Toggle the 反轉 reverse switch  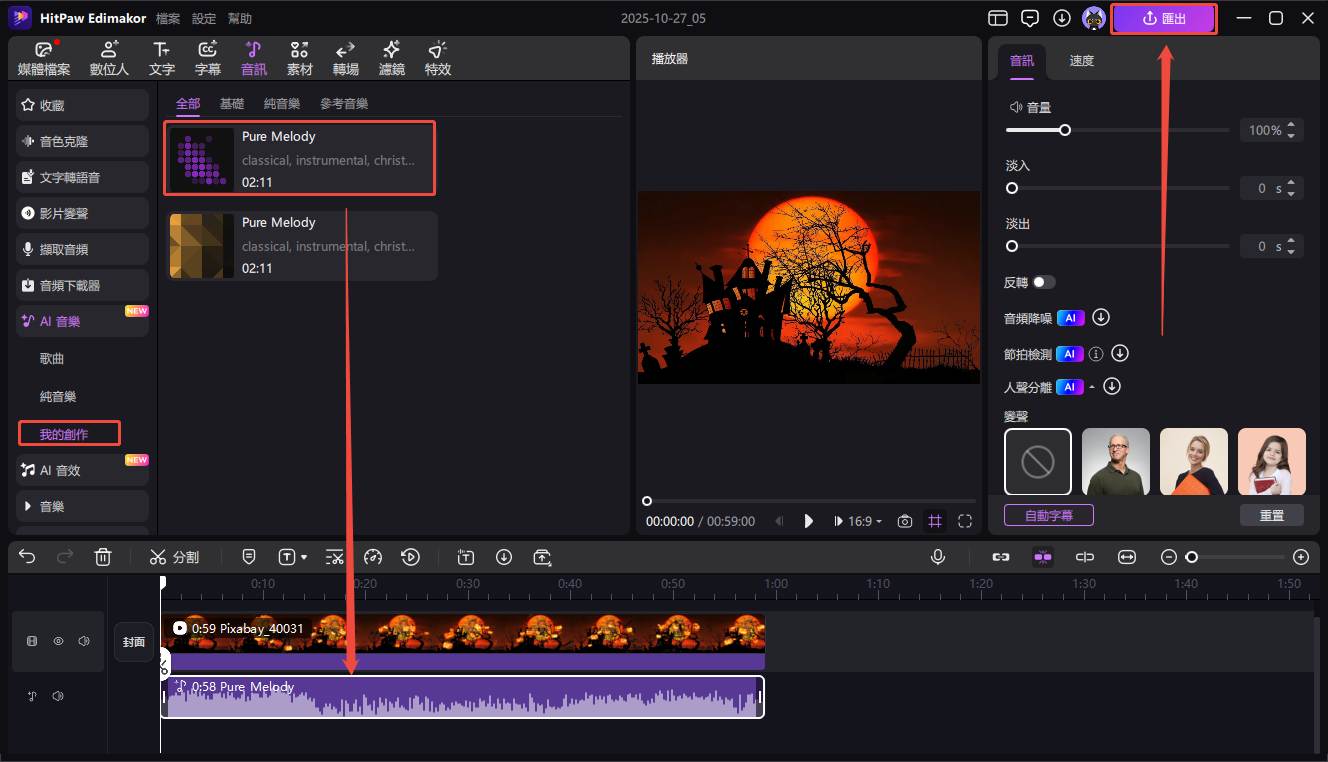click(x=1044, y=282)
